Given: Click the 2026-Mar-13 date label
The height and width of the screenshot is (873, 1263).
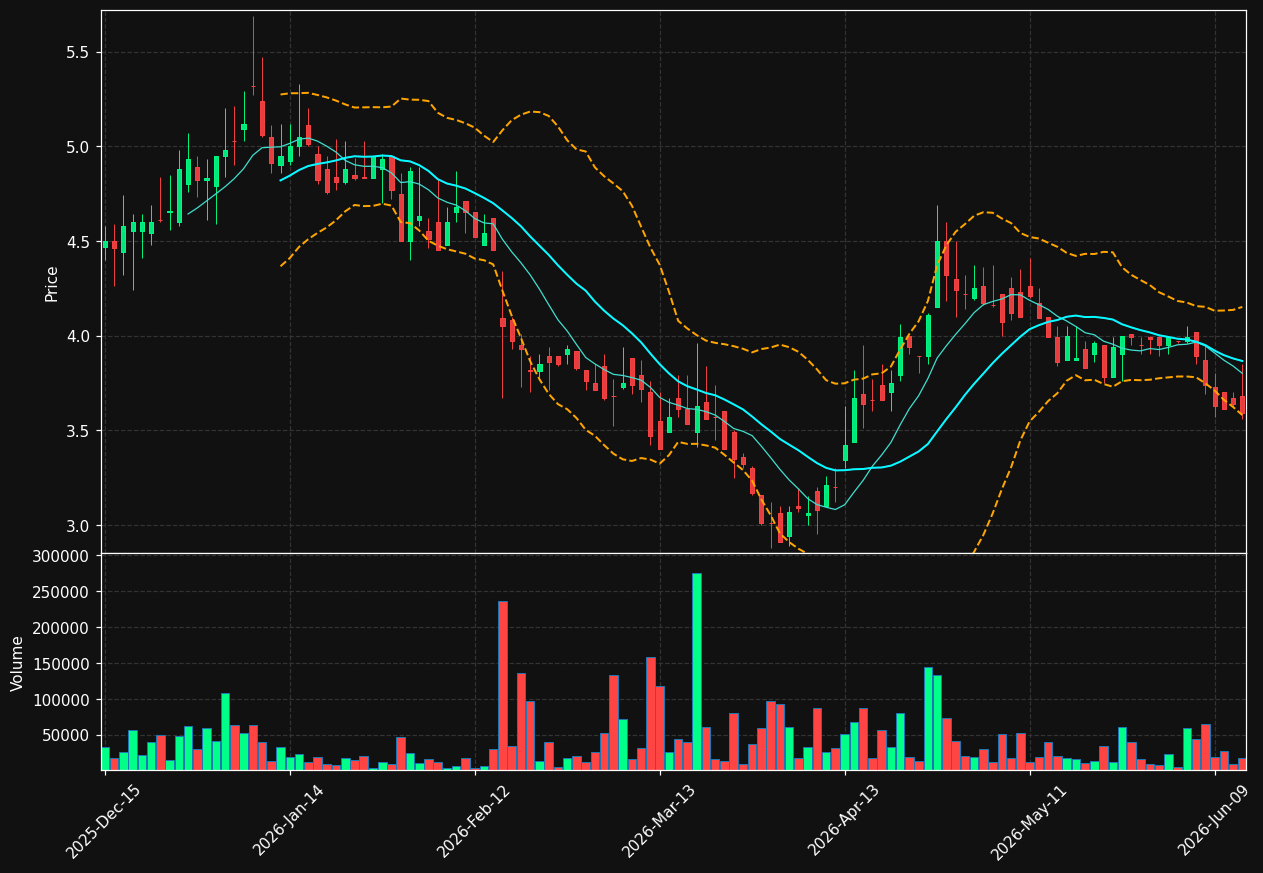Looking at the screenshot, I should [659, 821].
